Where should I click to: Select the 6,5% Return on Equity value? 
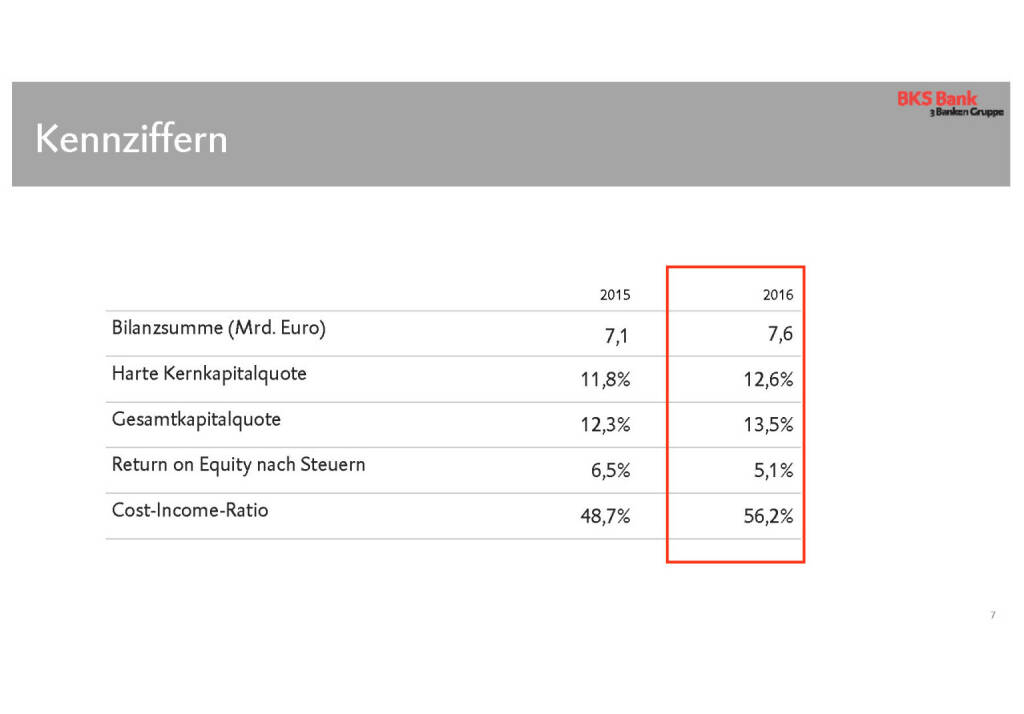610,471
